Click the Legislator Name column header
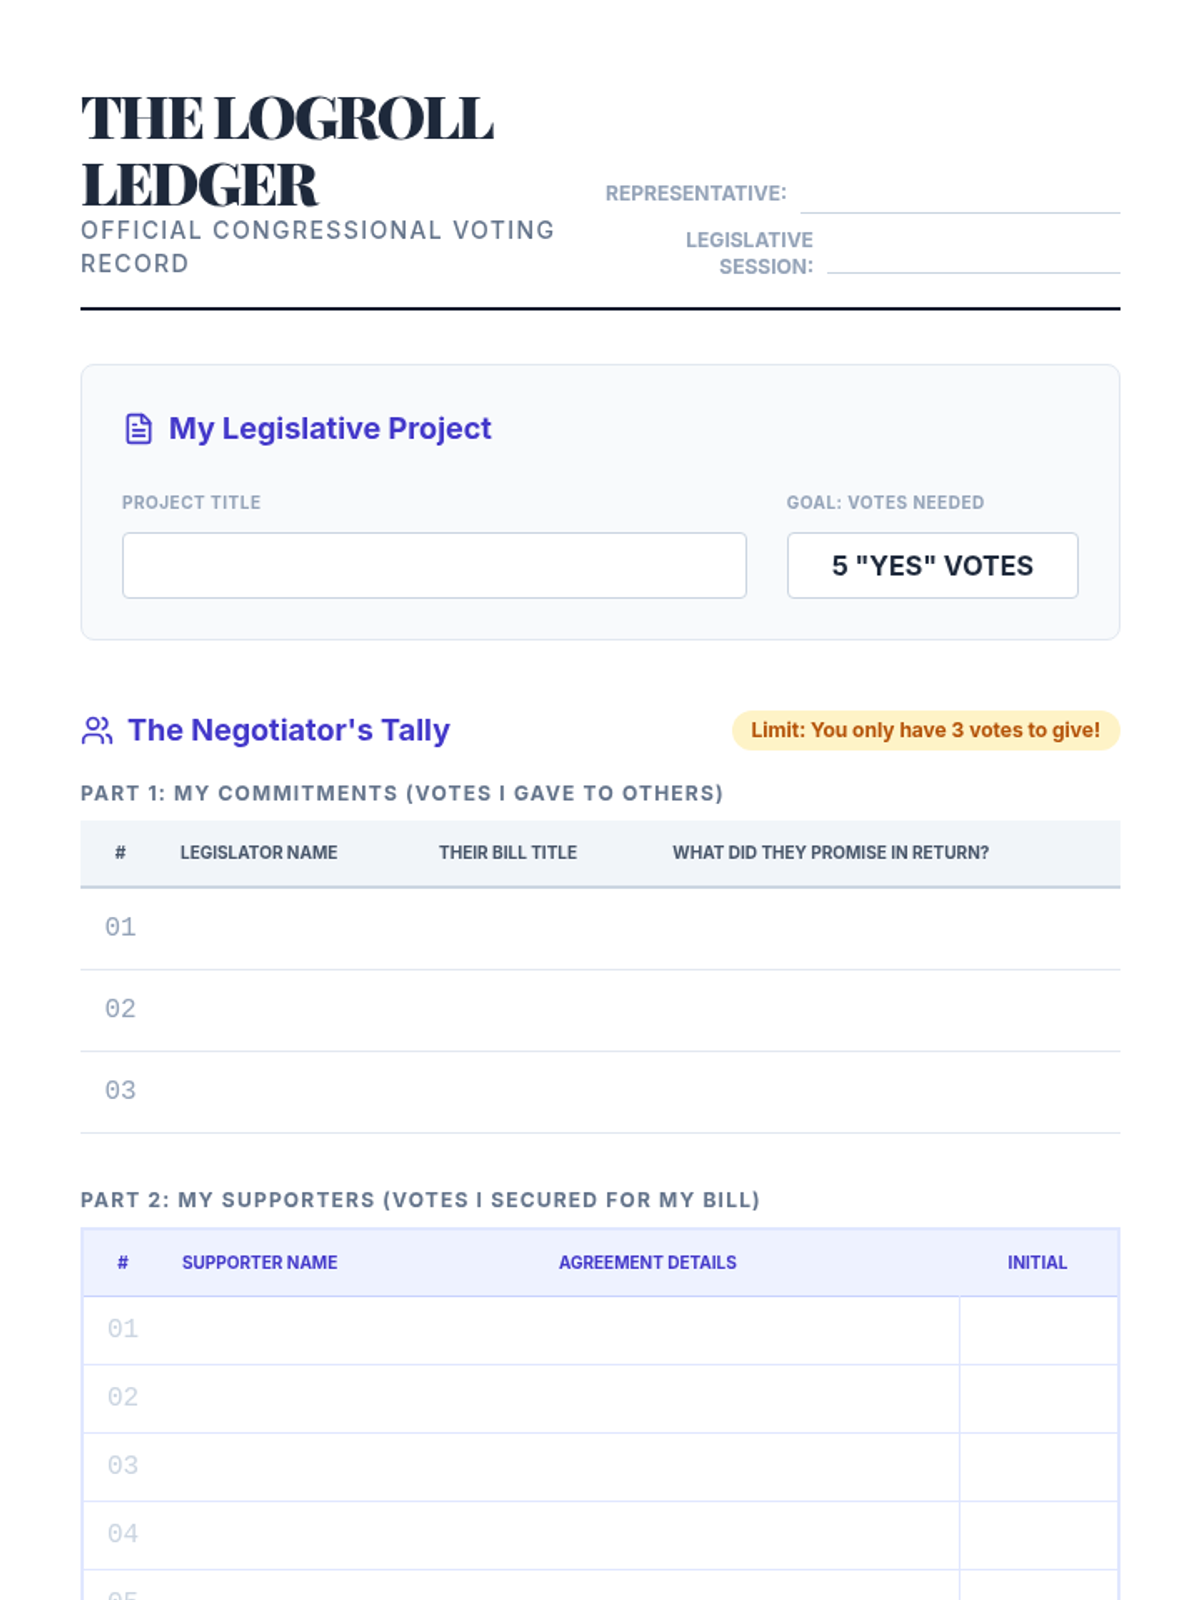This screenshot has width=1200, height=1600. pos(258,853)
